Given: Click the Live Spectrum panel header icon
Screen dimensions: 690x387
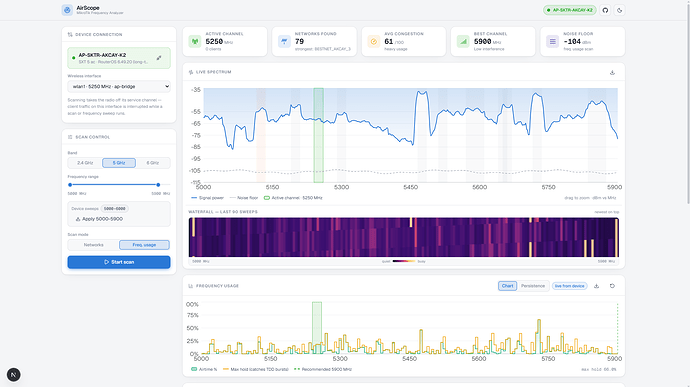Looking at the screenshot, I should [x=191, y=72].
